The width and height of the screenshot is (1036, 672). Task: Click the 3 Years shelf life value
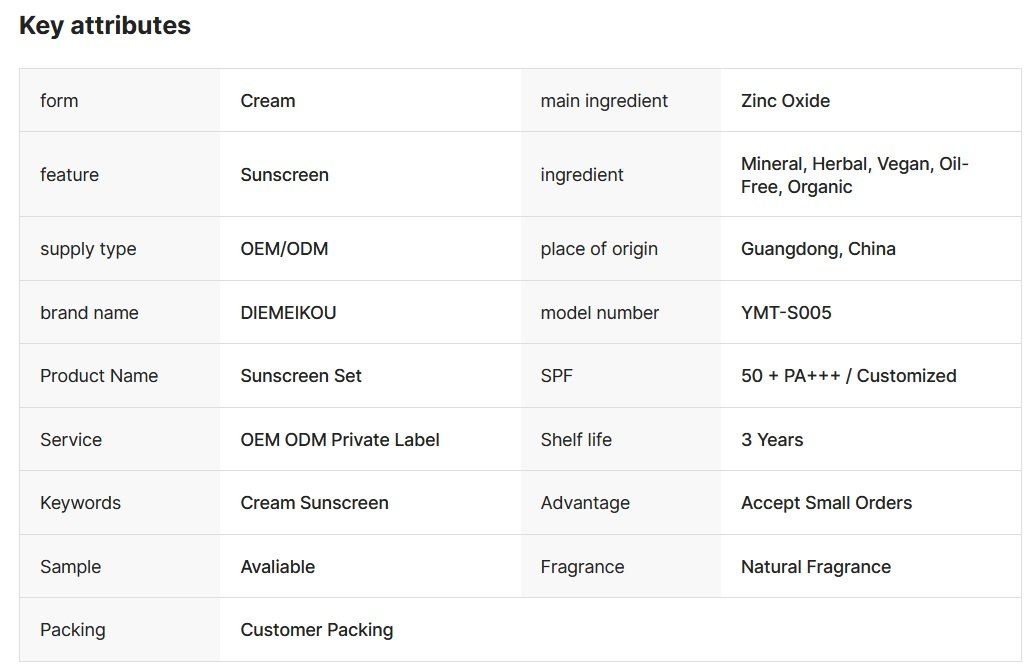coord(772,440)
